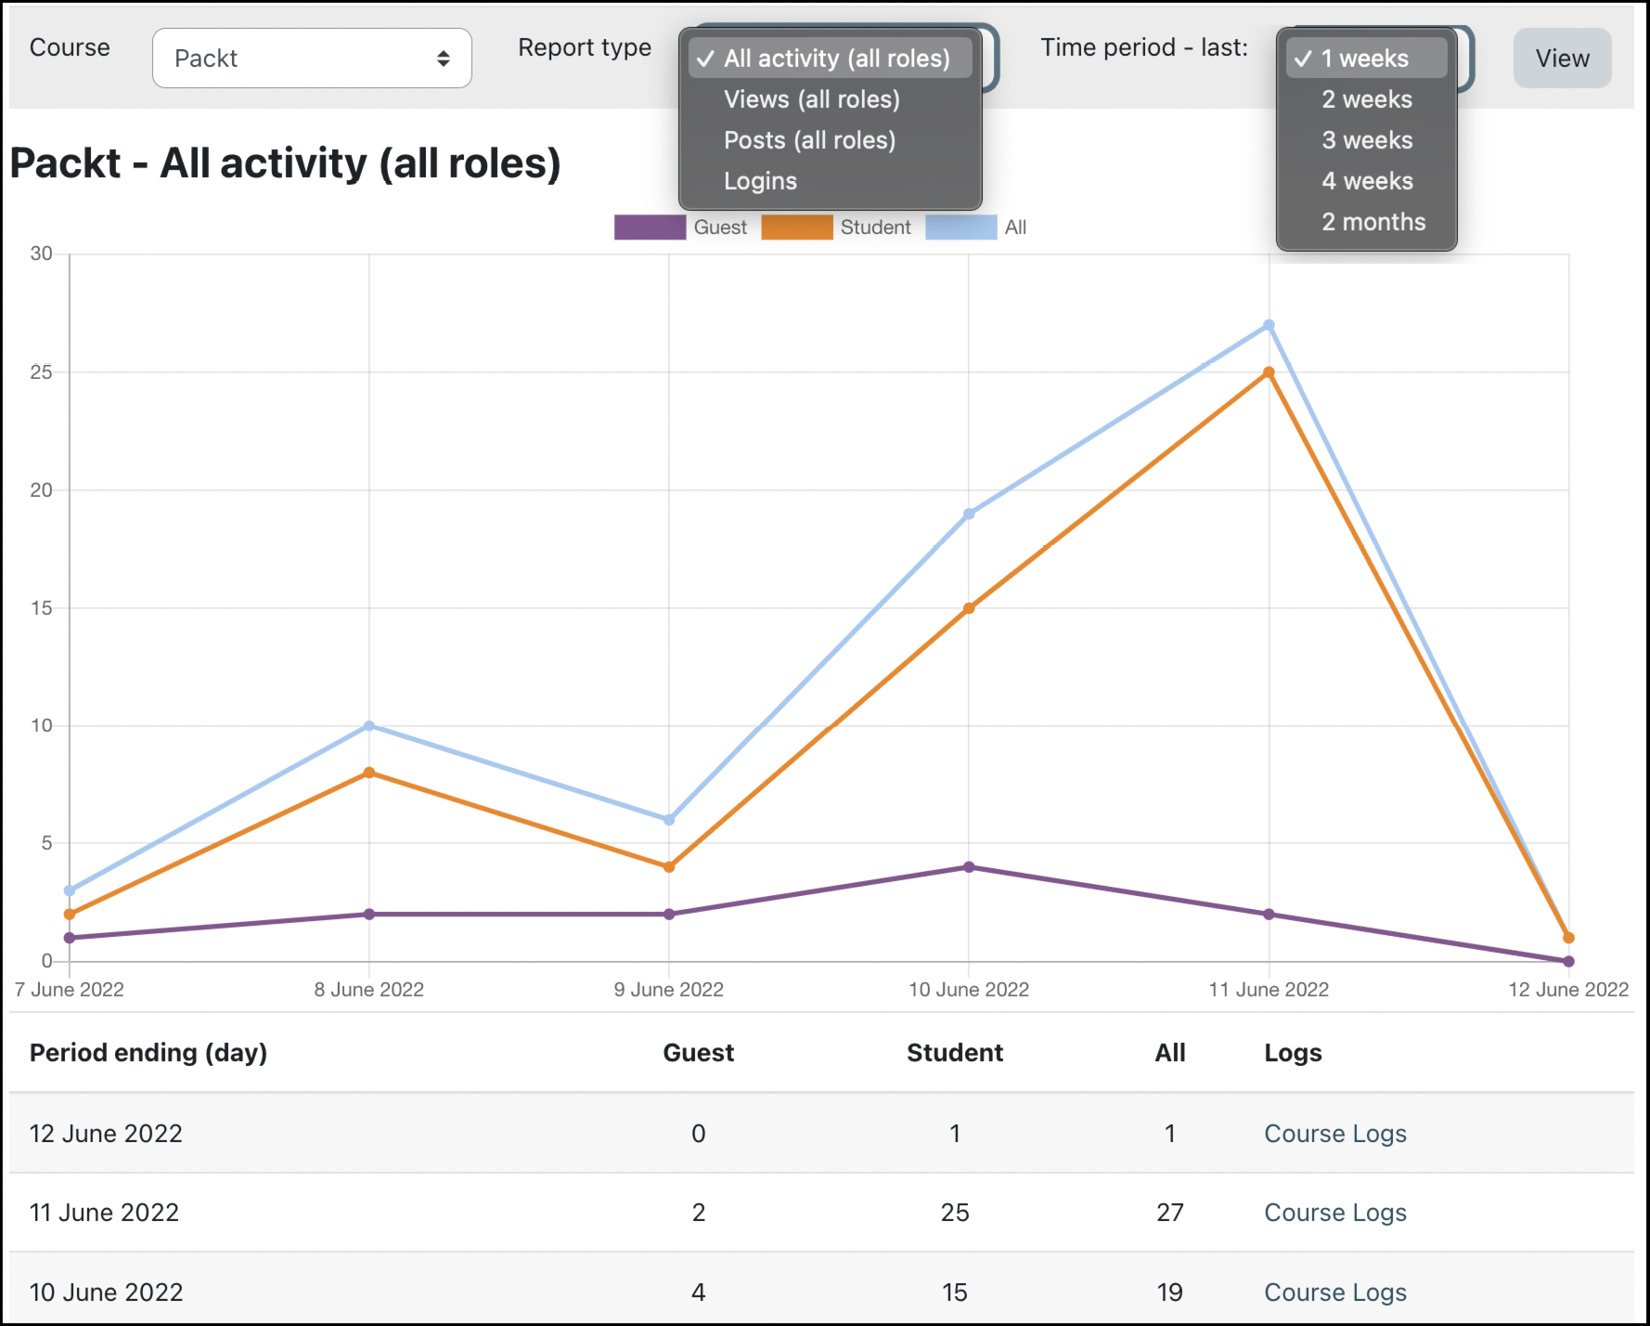Image resolution: width=1650 pixels, height=1326 pixels.
Task: Click the All value 19 cell
Action: [x=1170, y=1292]
